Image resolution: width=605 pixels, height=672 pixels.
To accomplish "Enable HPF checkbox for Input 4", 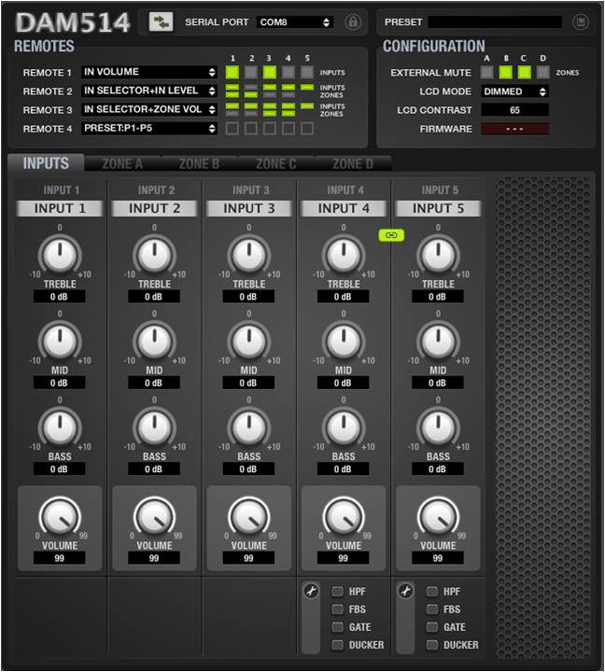I will coord(337,591).
